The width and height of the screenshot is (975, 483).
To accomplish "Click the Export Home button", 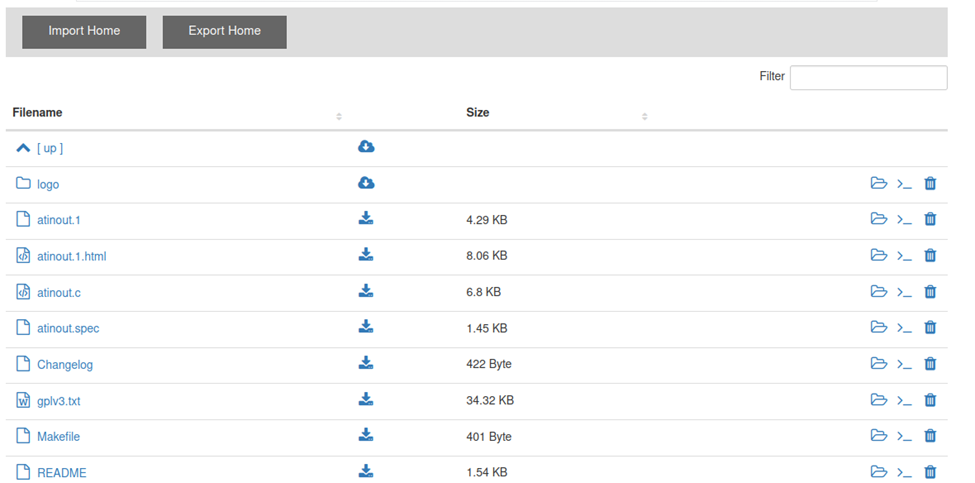I will click(x=224, y=32).
